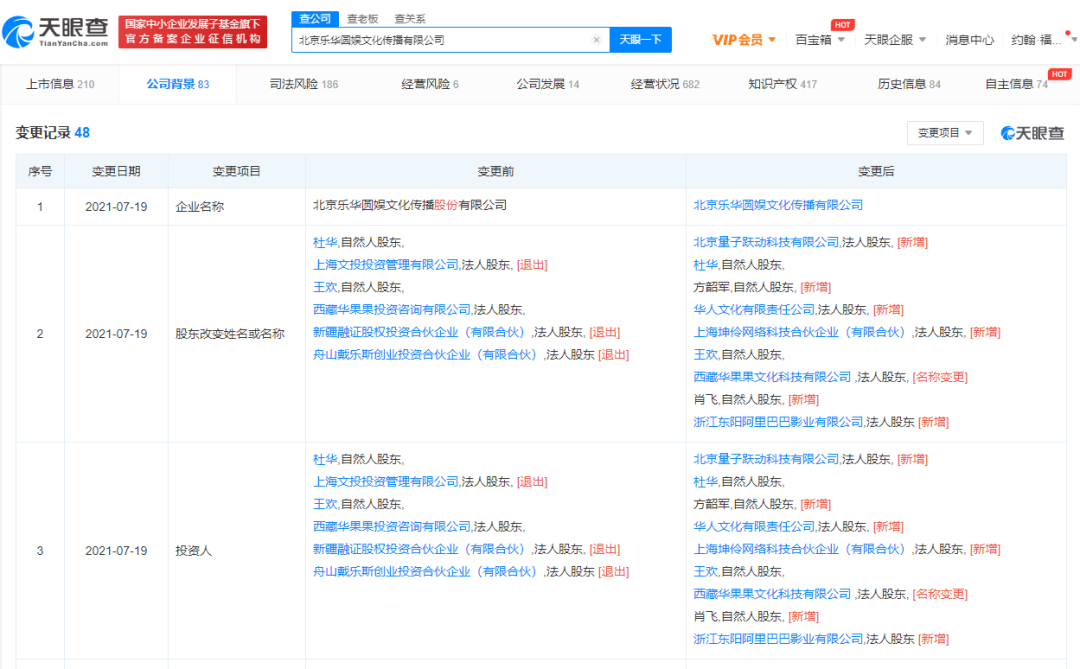Viewport: 1080px width, 669px height.
Task: Click into the company name search field
Action: point(440,40)
